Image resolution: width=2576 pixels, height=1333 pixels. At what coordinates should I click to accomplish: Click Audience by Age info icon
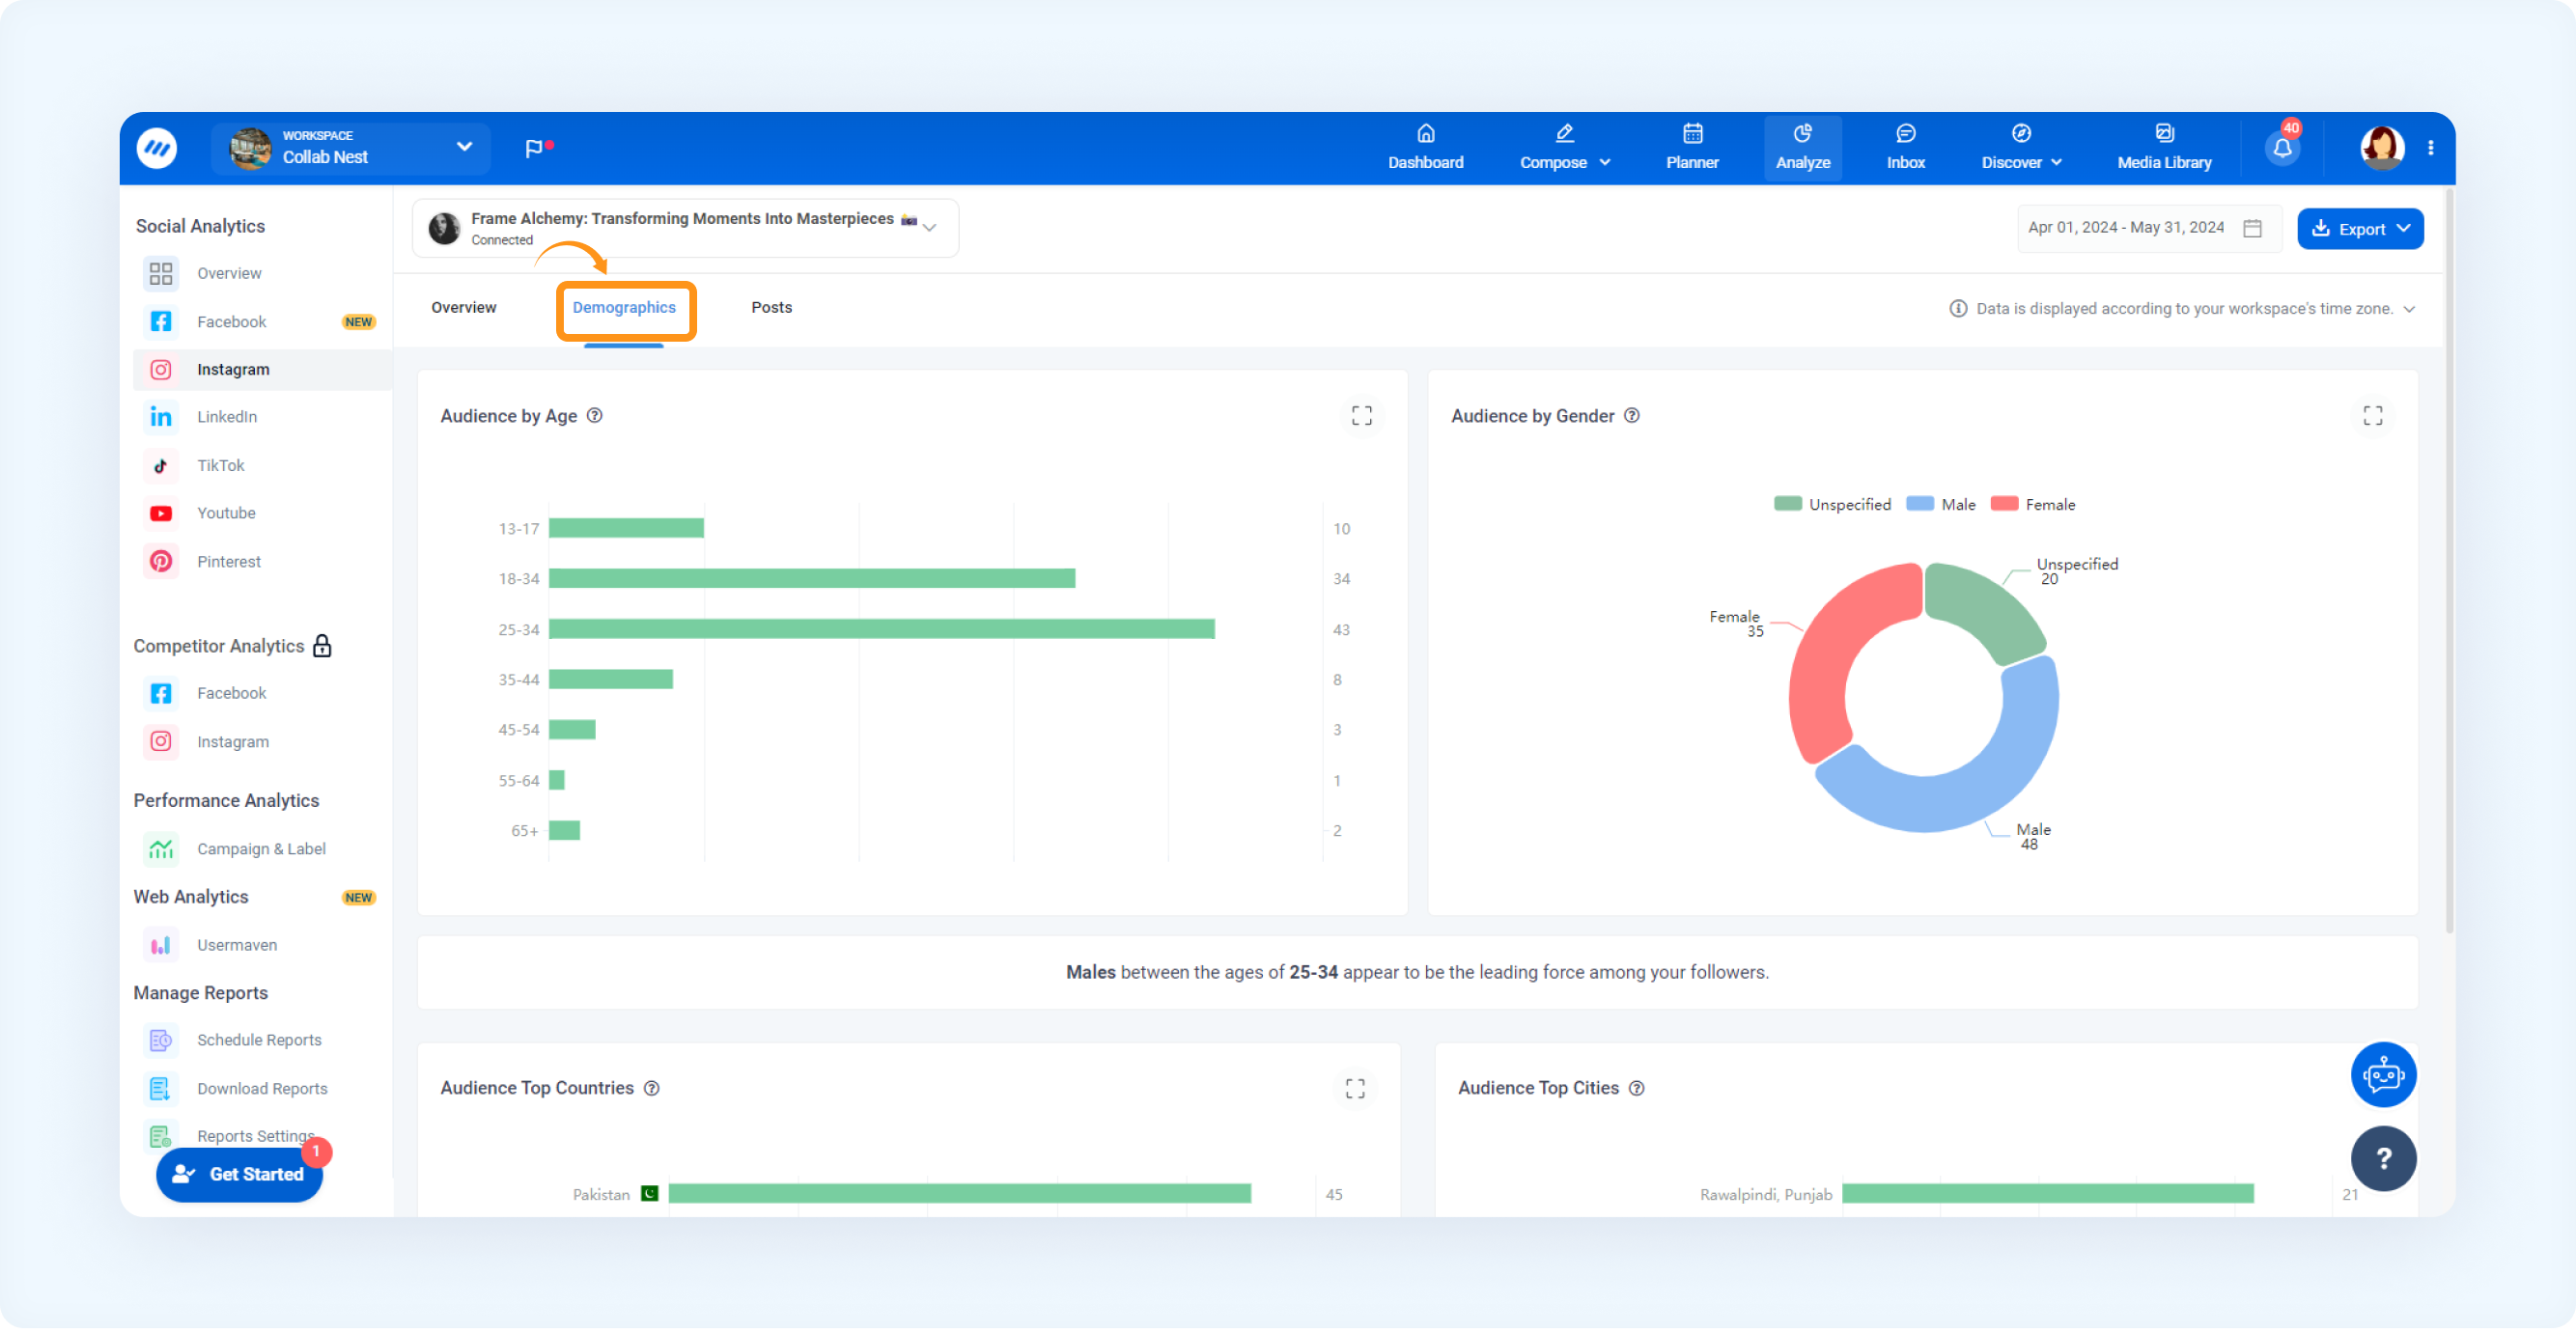(594, 416)
